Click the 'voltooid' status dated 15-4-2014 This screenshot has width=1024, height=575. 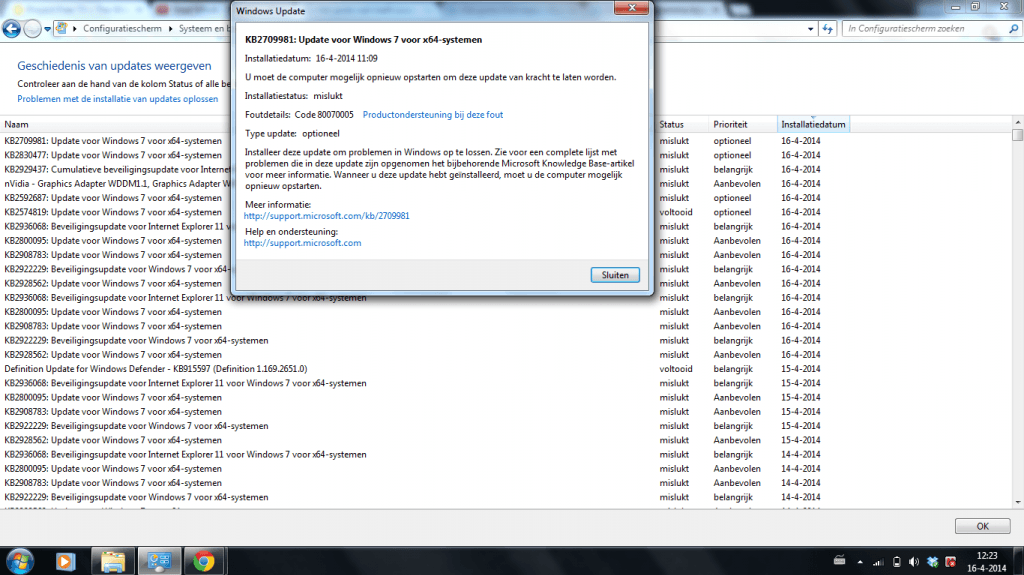click(676, 369)
